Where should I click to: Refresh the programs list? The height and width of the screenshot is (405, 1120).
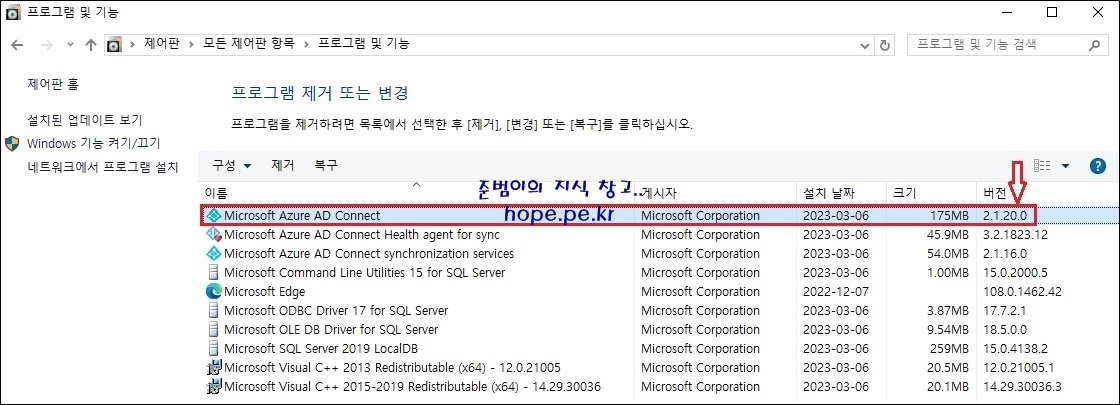884,44
